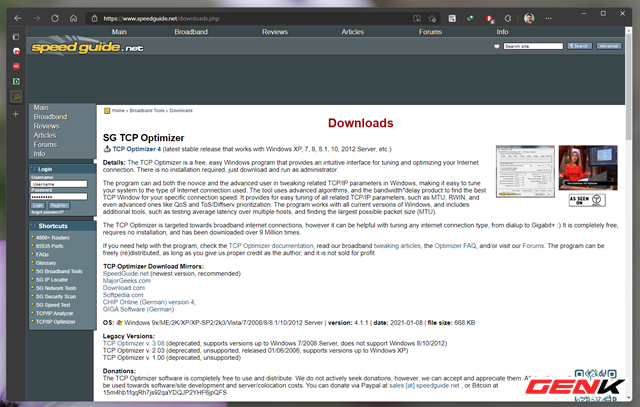Open the Articles top navigation menu
The image size is (640, 407).
pyautogui.click(x=353, y=32)
